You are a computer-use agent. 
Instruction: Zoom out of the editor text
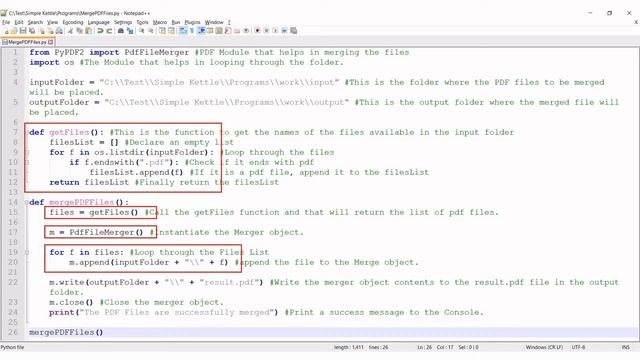[151, 31]
